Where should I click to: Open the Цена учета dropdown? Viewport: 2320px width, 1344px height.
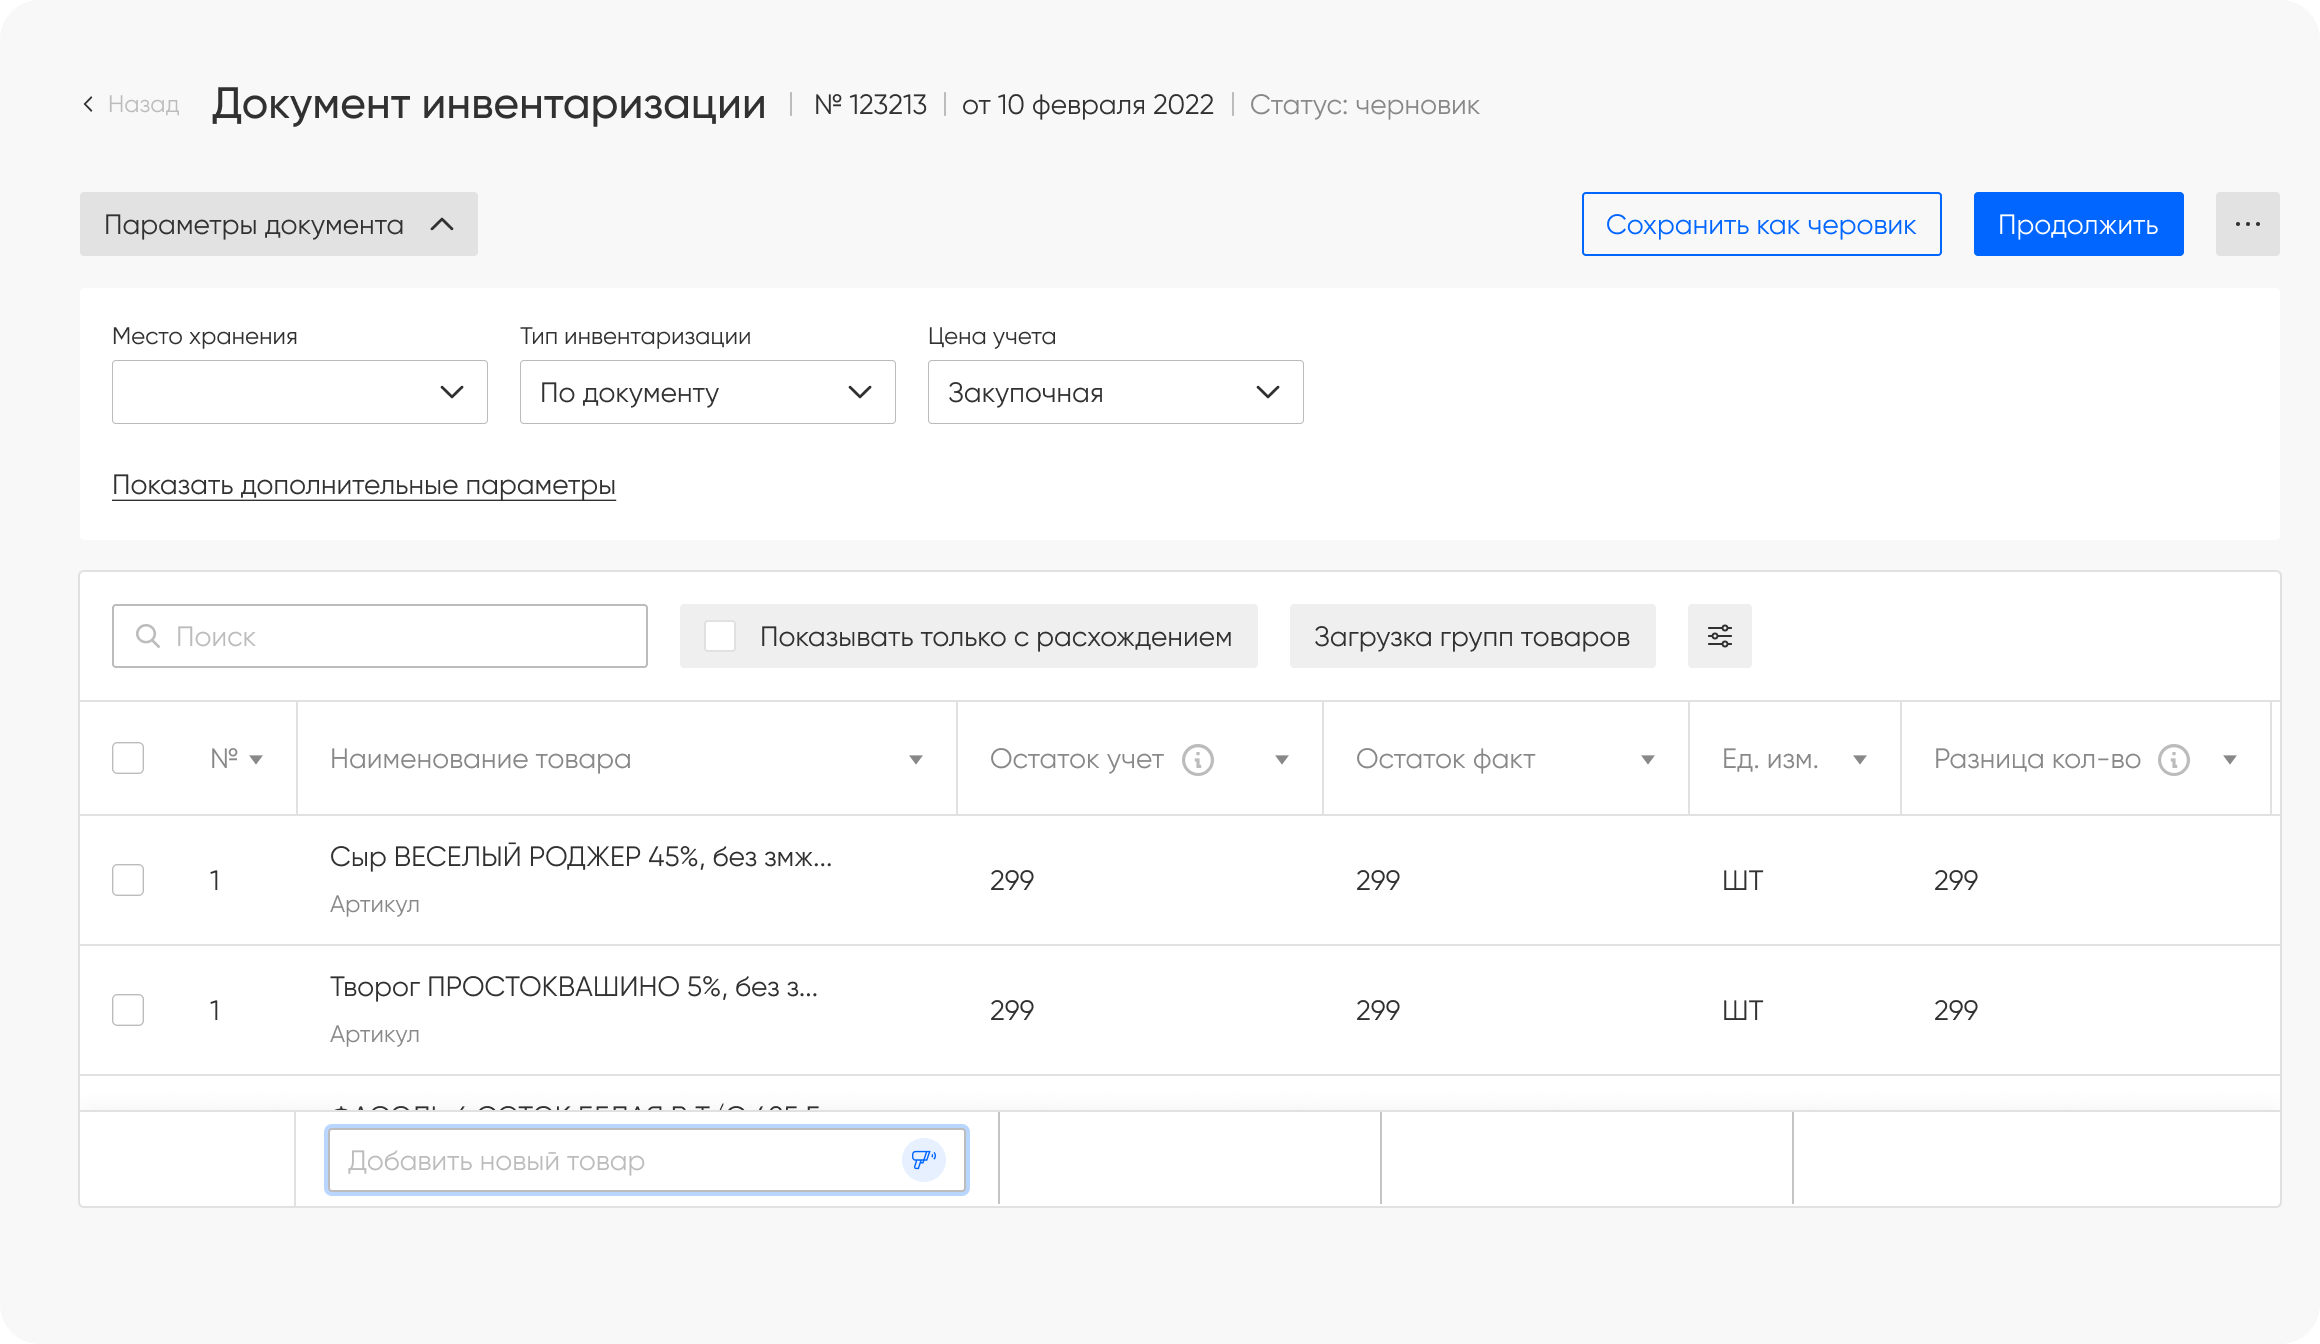click(1116, 392)
